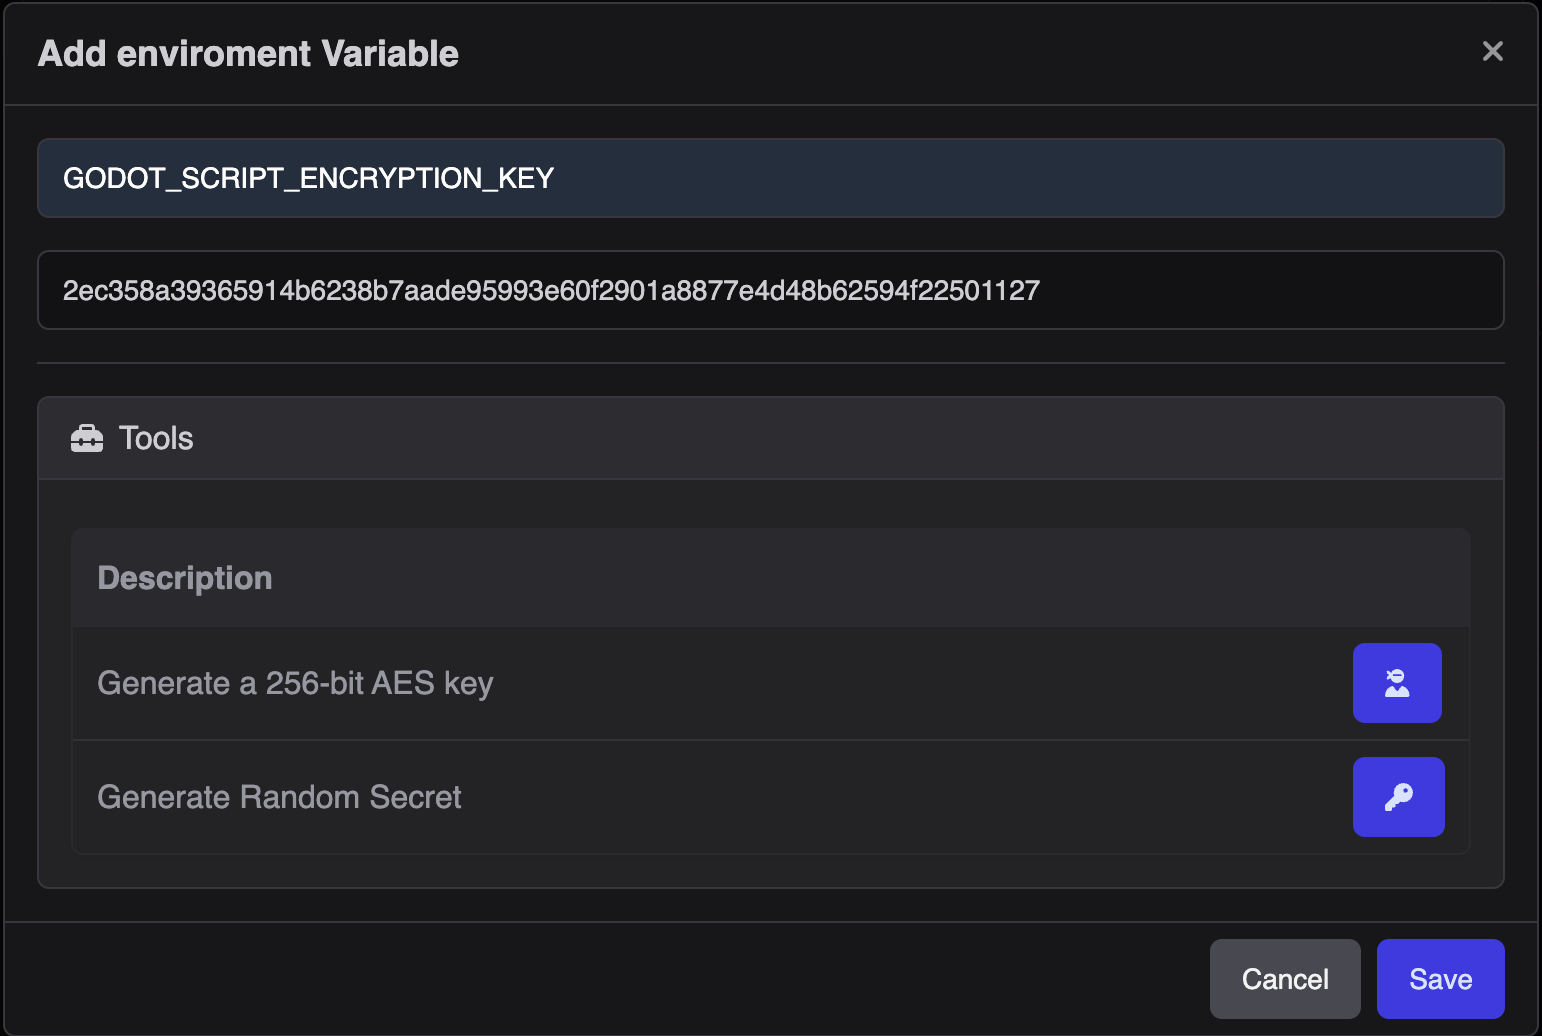Click the 'Add enviroment Variable' dialog title
1542x1036 pixels.
click(248, 53)
